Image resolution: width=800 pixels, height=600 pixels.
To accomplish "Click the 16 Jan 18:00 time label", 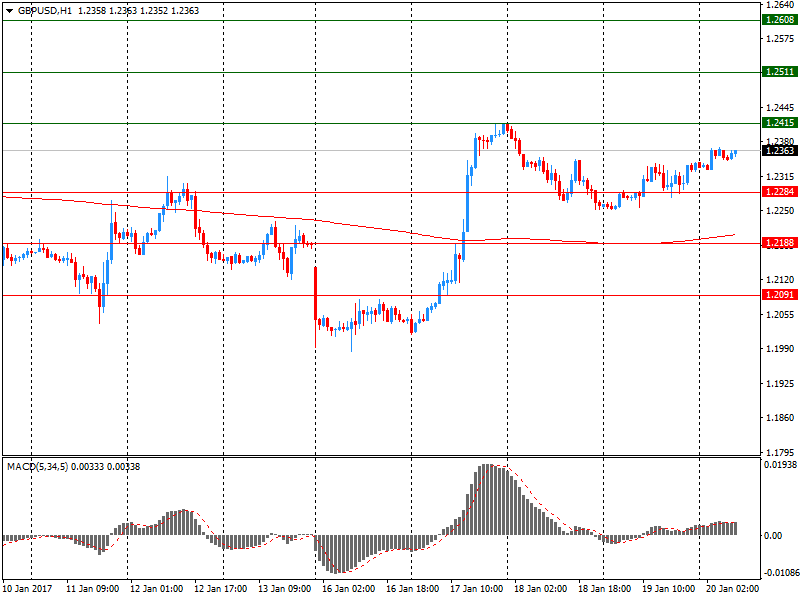I will [412, 589].
